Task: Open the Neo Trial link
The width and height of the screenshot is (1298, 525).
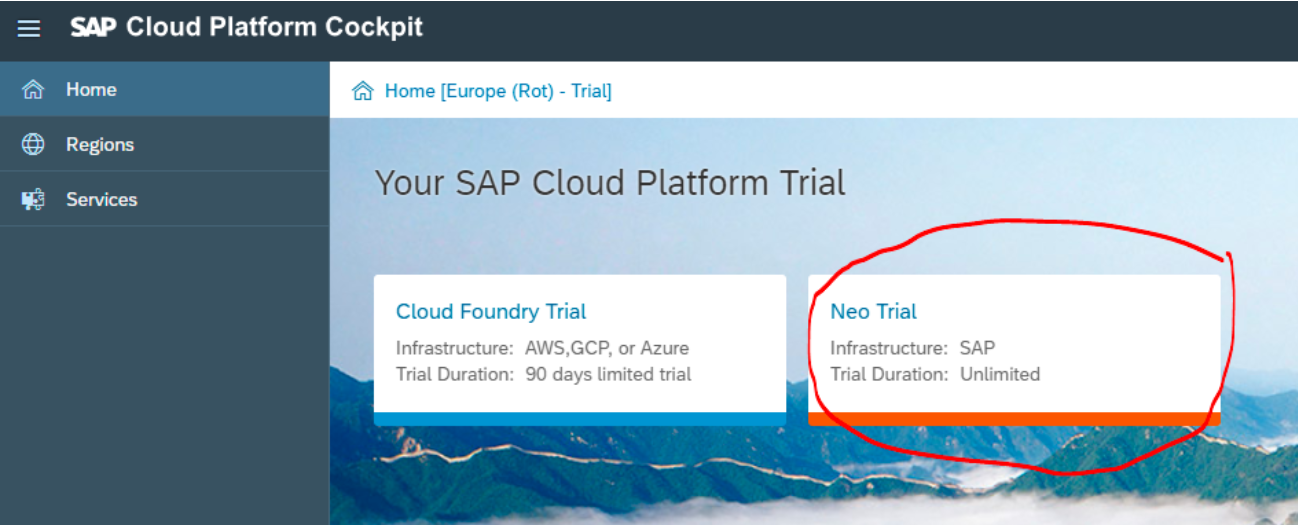Action: (873, 311)
